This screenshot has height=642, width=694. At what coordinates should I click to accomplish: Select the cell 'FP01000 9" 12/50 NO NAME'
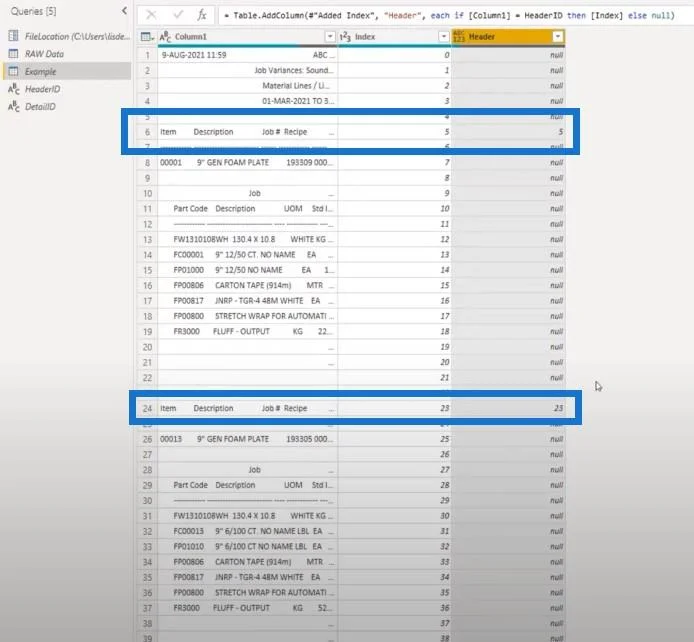pos(248,270)
